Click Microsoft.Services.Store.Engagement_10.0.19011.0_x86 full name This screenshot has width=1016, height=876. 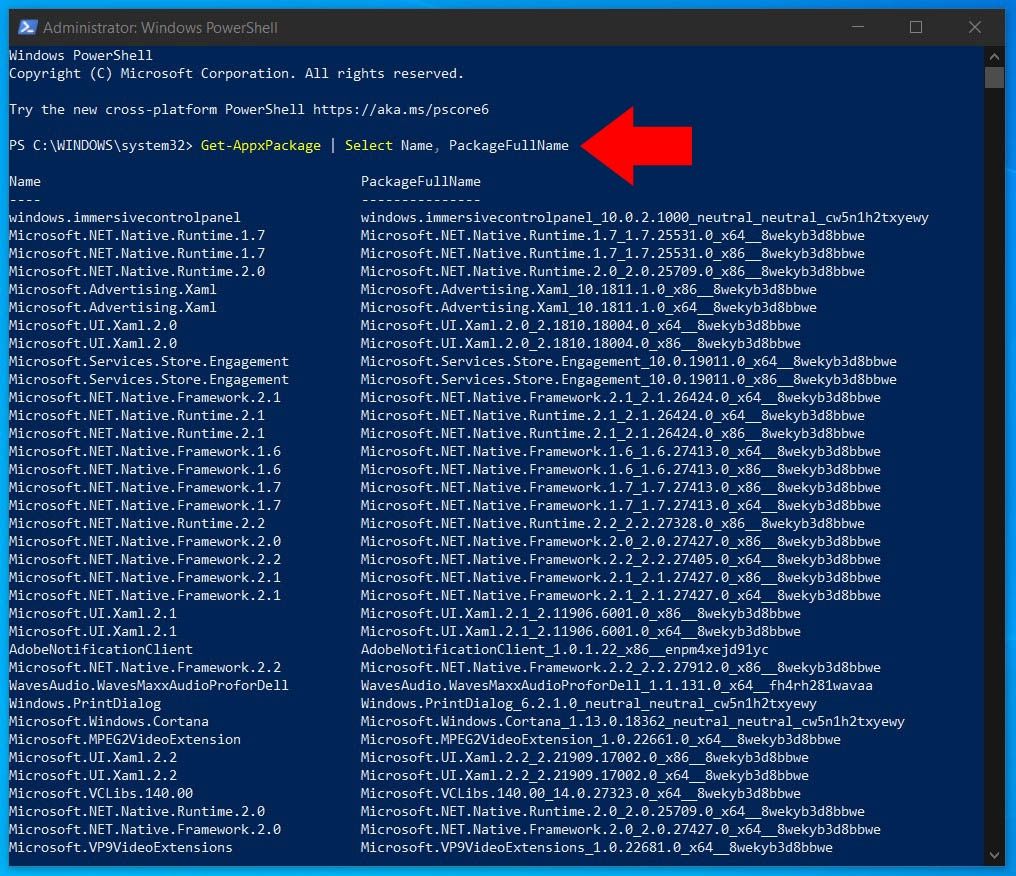(x=629, y=380)
